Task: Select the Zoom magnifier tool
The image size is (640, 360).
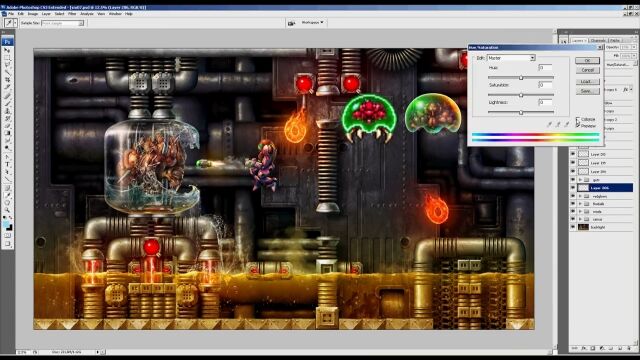Action: click(7, 210)
